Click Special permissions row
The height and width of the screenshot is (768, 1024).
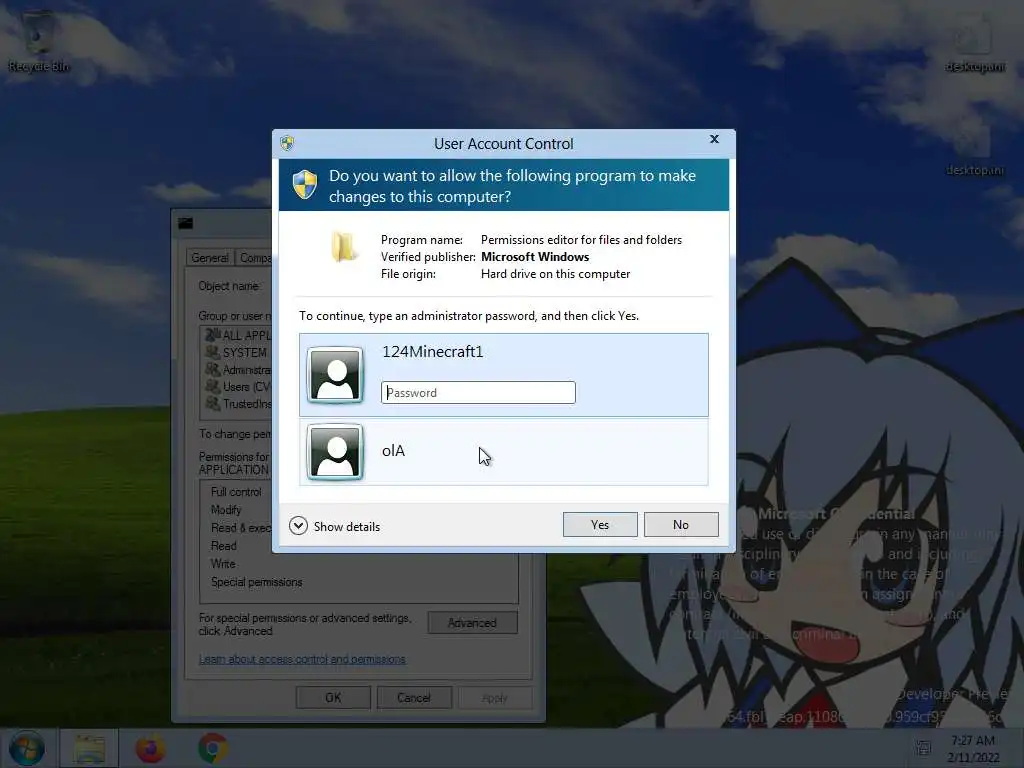pos(257,582)
